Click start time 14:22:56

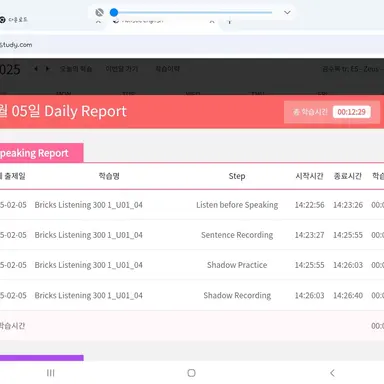(x=309, y=205)
